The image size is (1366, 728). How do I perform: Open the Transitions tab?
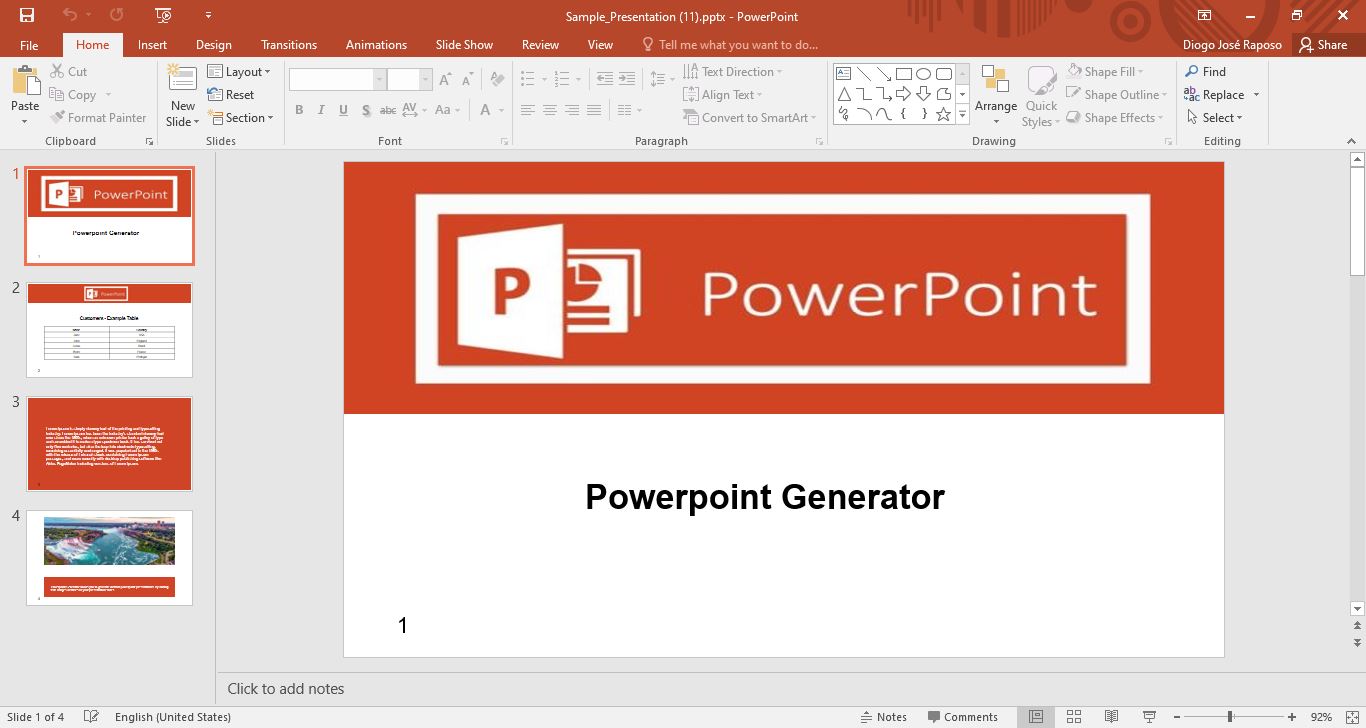[x=288, y=45]
